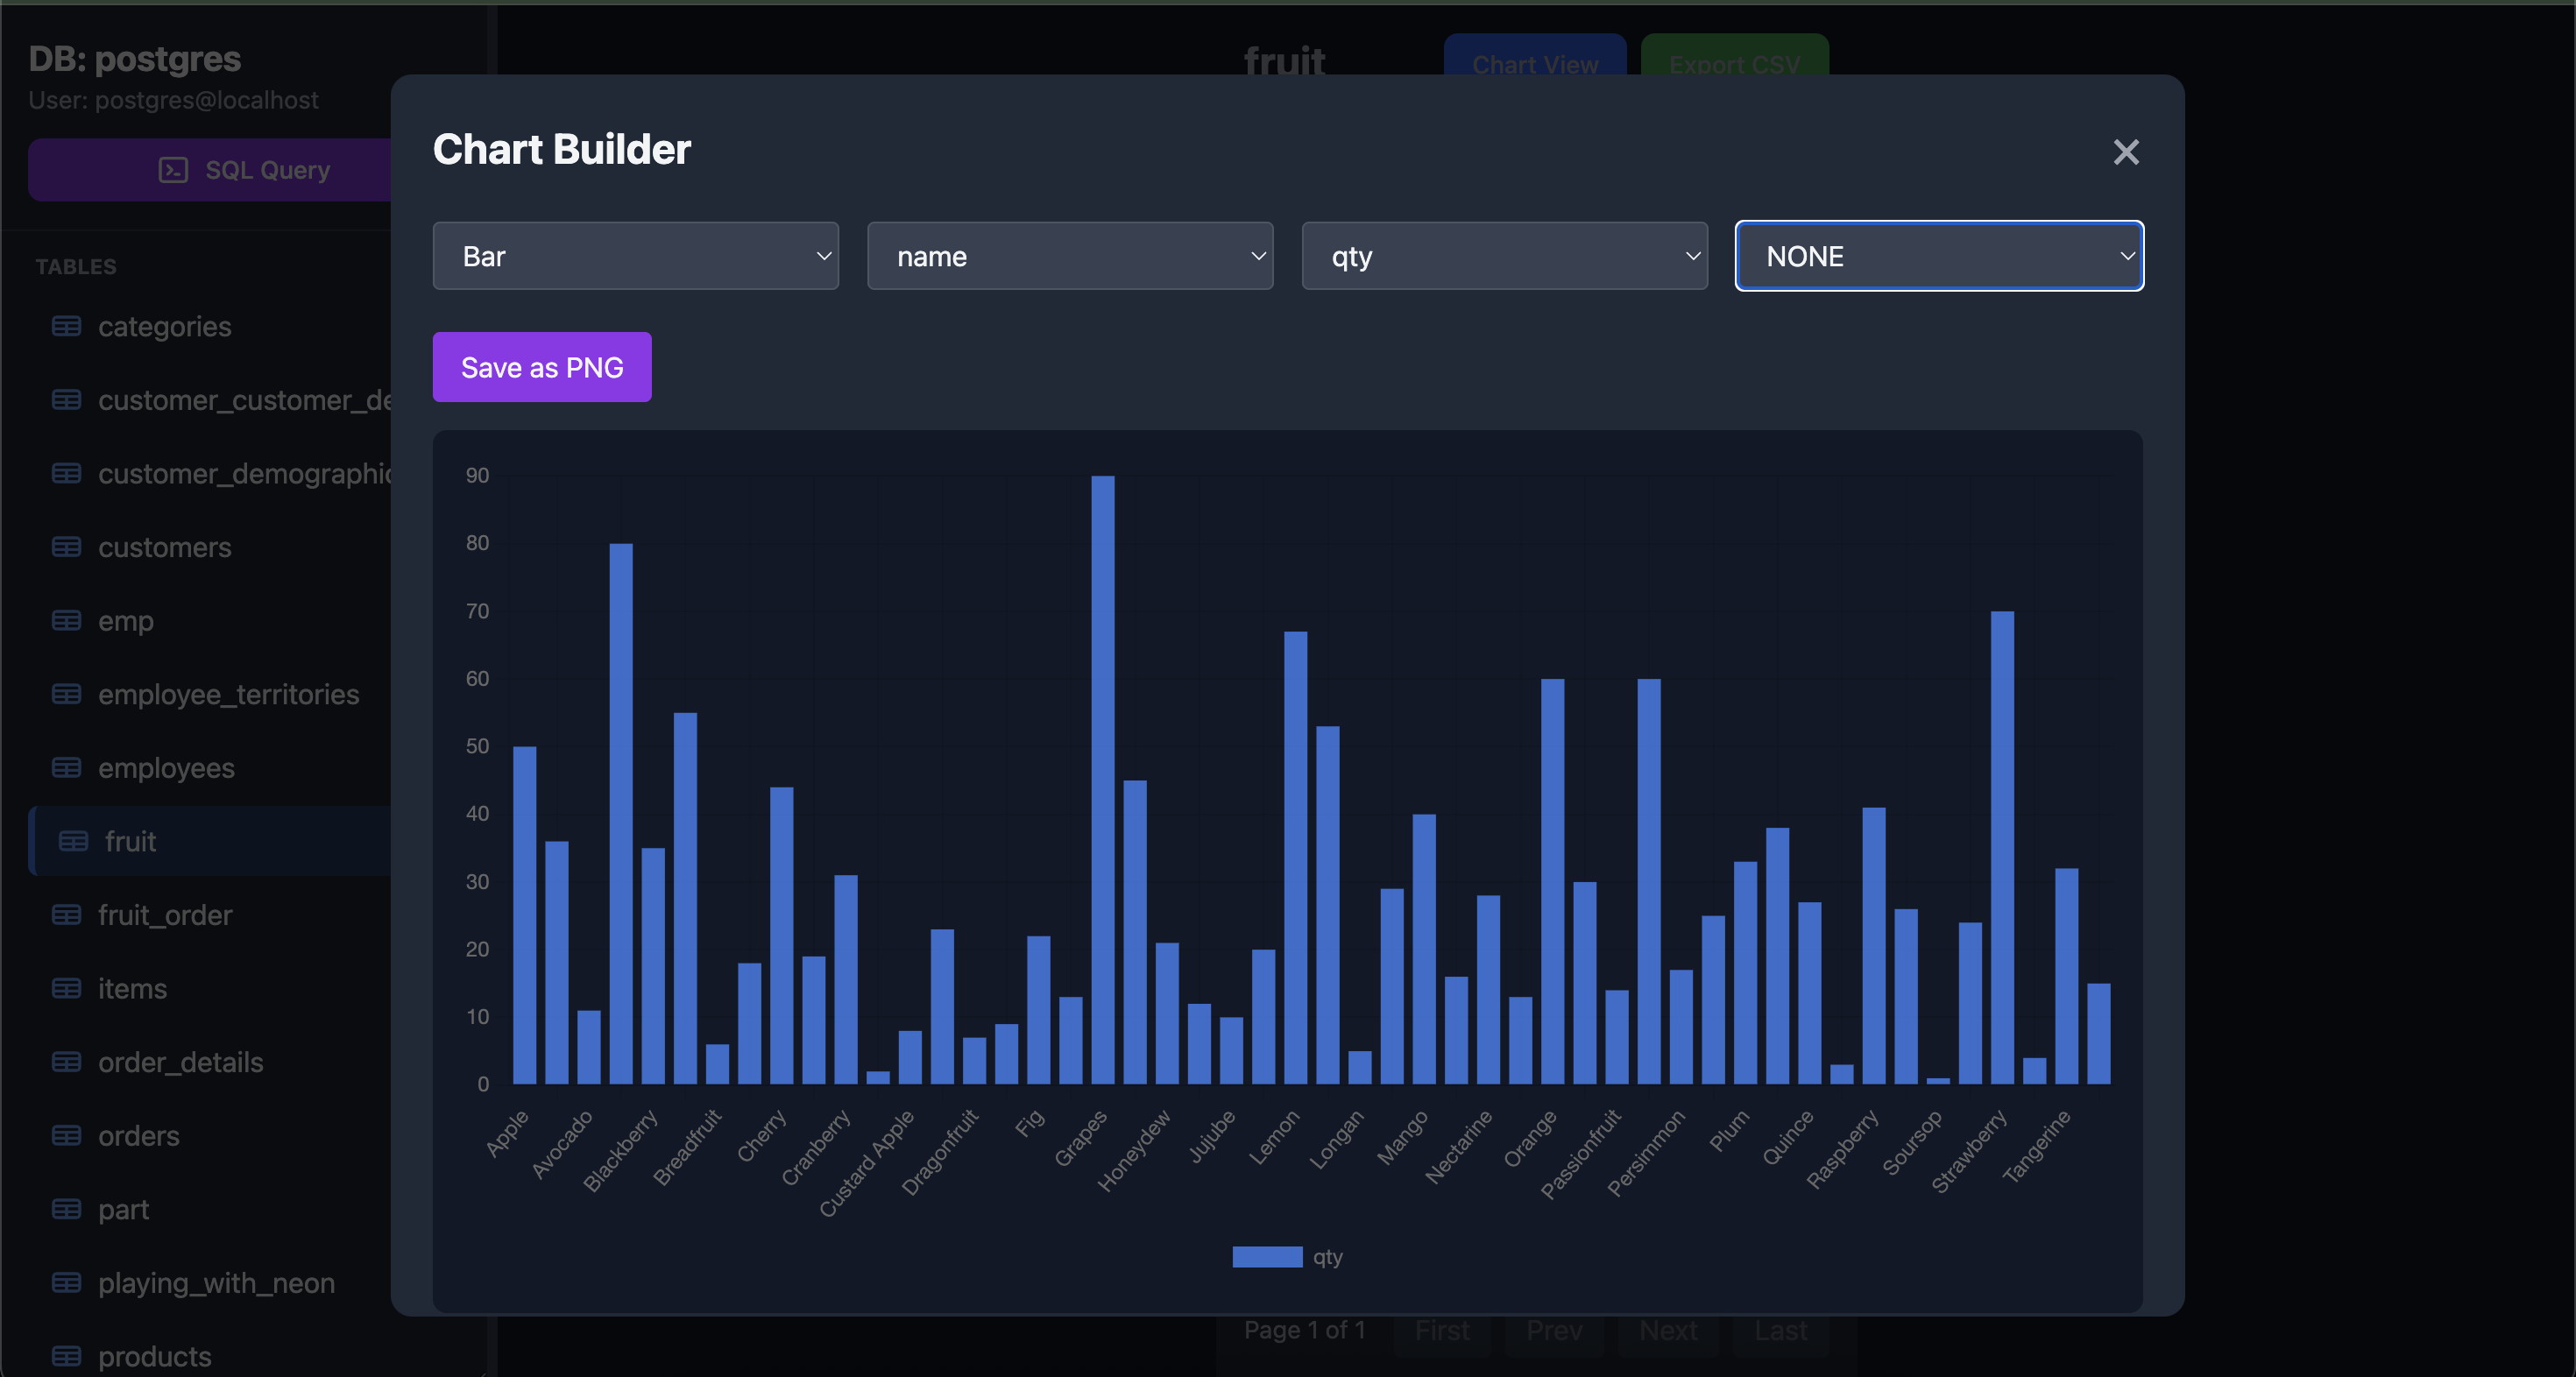Open the name x-axis column dropdown
The width and height of the screenshot is (2576, 1377).
[x=1069, y=256]
